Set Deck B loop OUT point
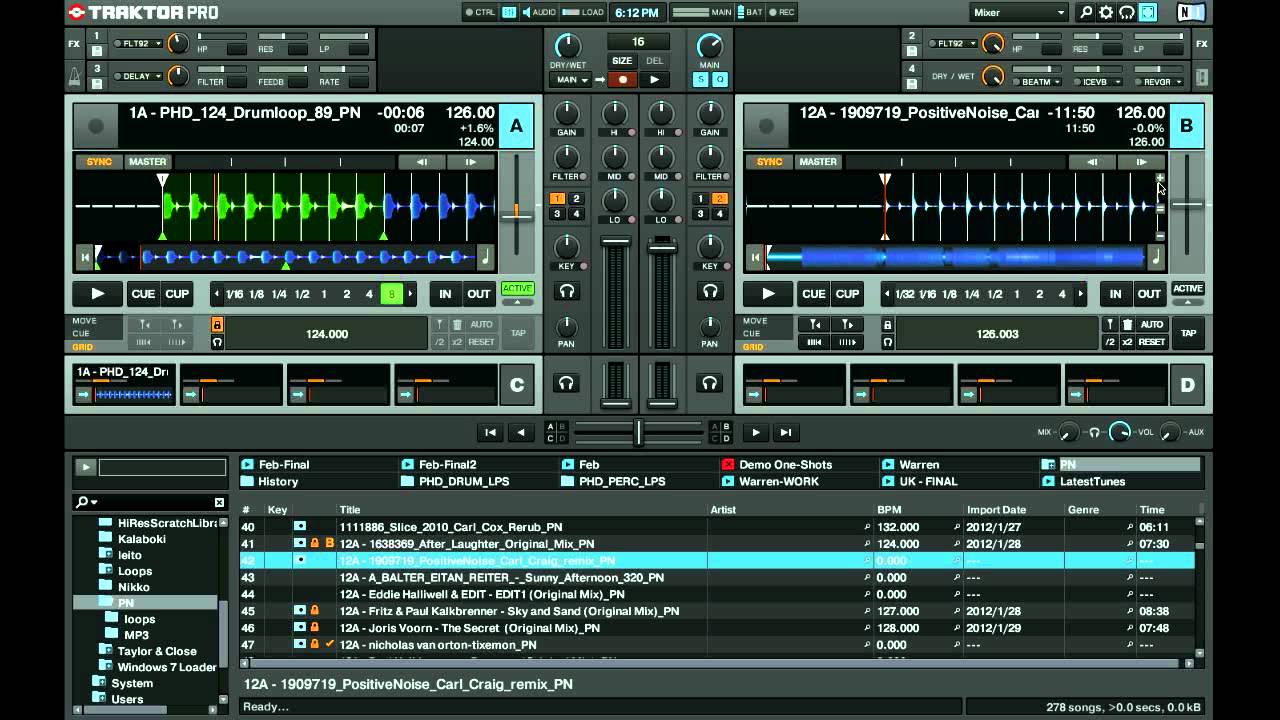The width and height of the screenshot is (1280, 720). click(1149, 294)
